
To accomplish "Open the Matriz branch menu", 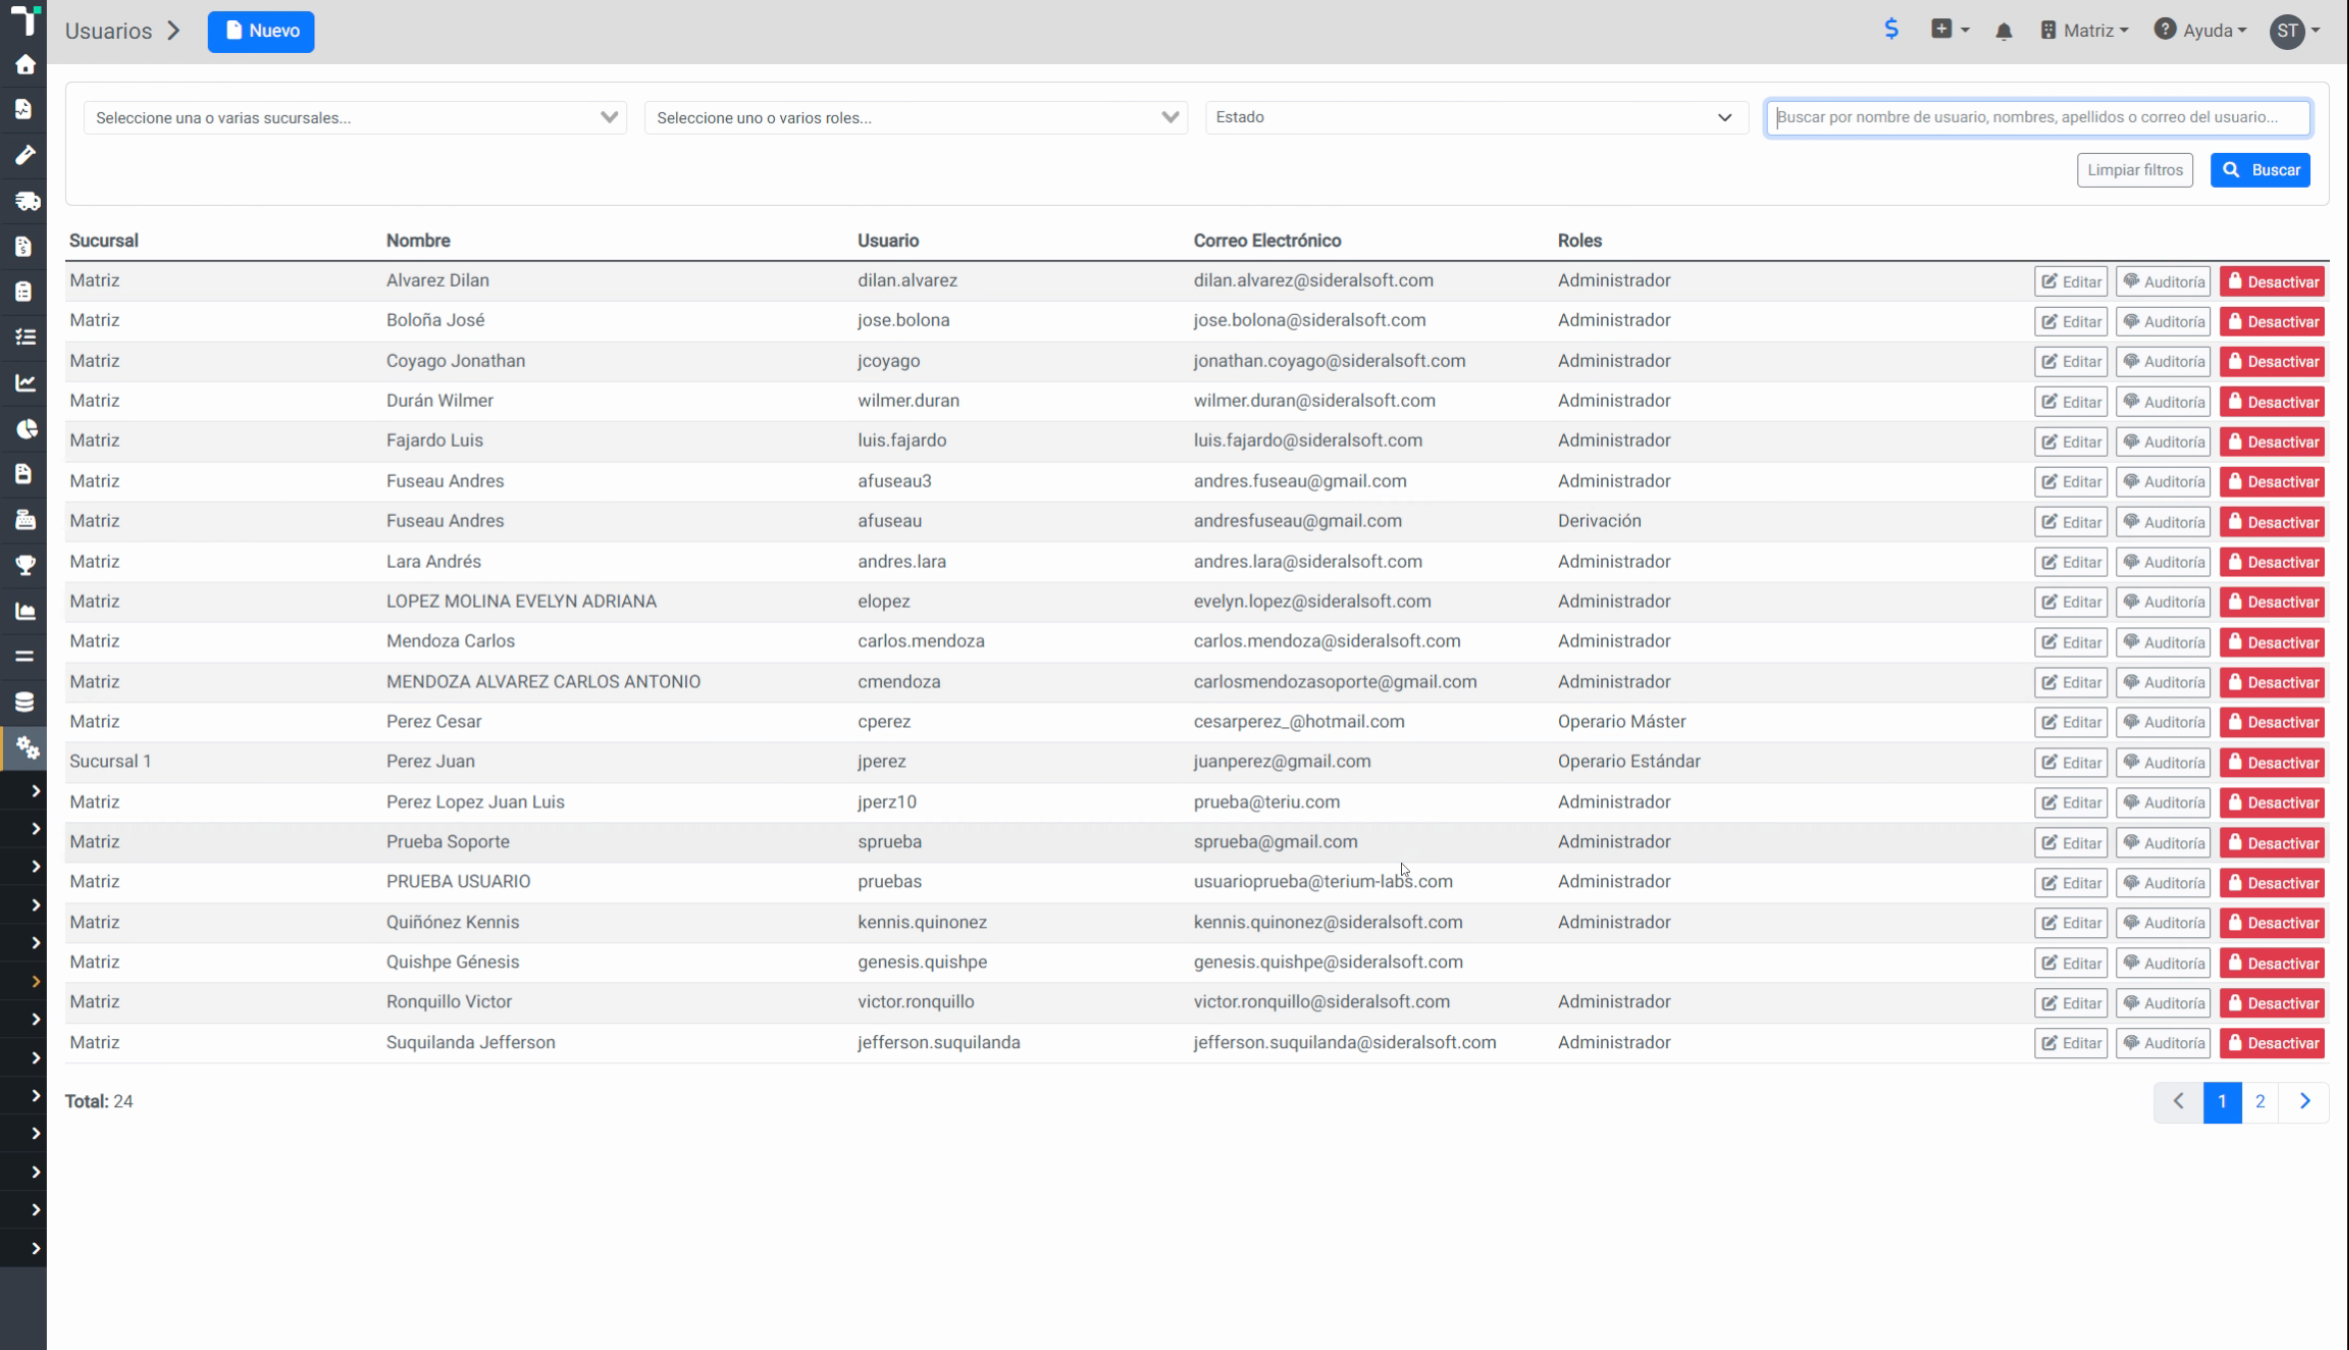I will click(2085, 31).
